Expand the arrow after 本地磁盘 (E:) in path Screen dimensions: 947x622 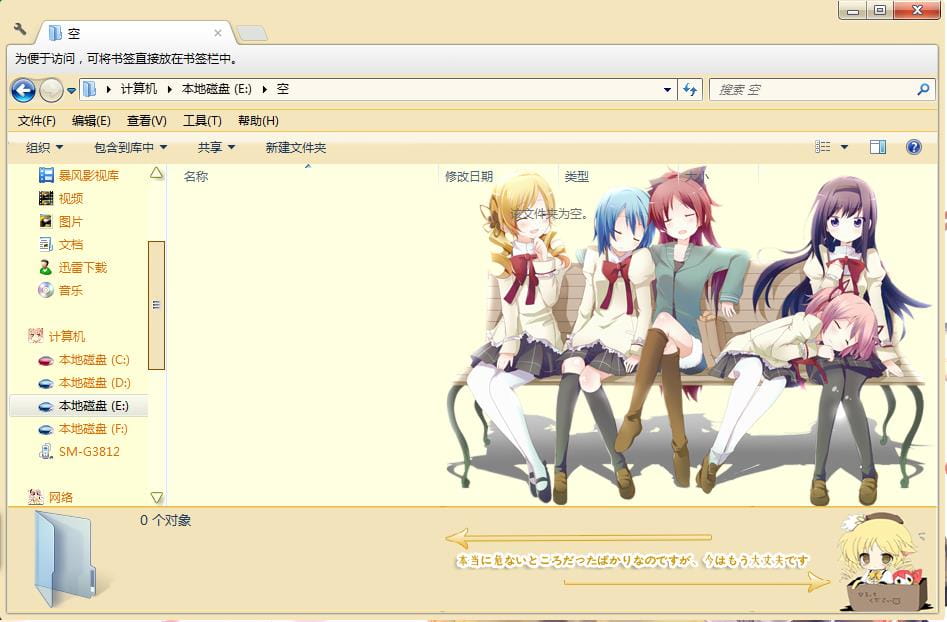[x=265, y=89]
